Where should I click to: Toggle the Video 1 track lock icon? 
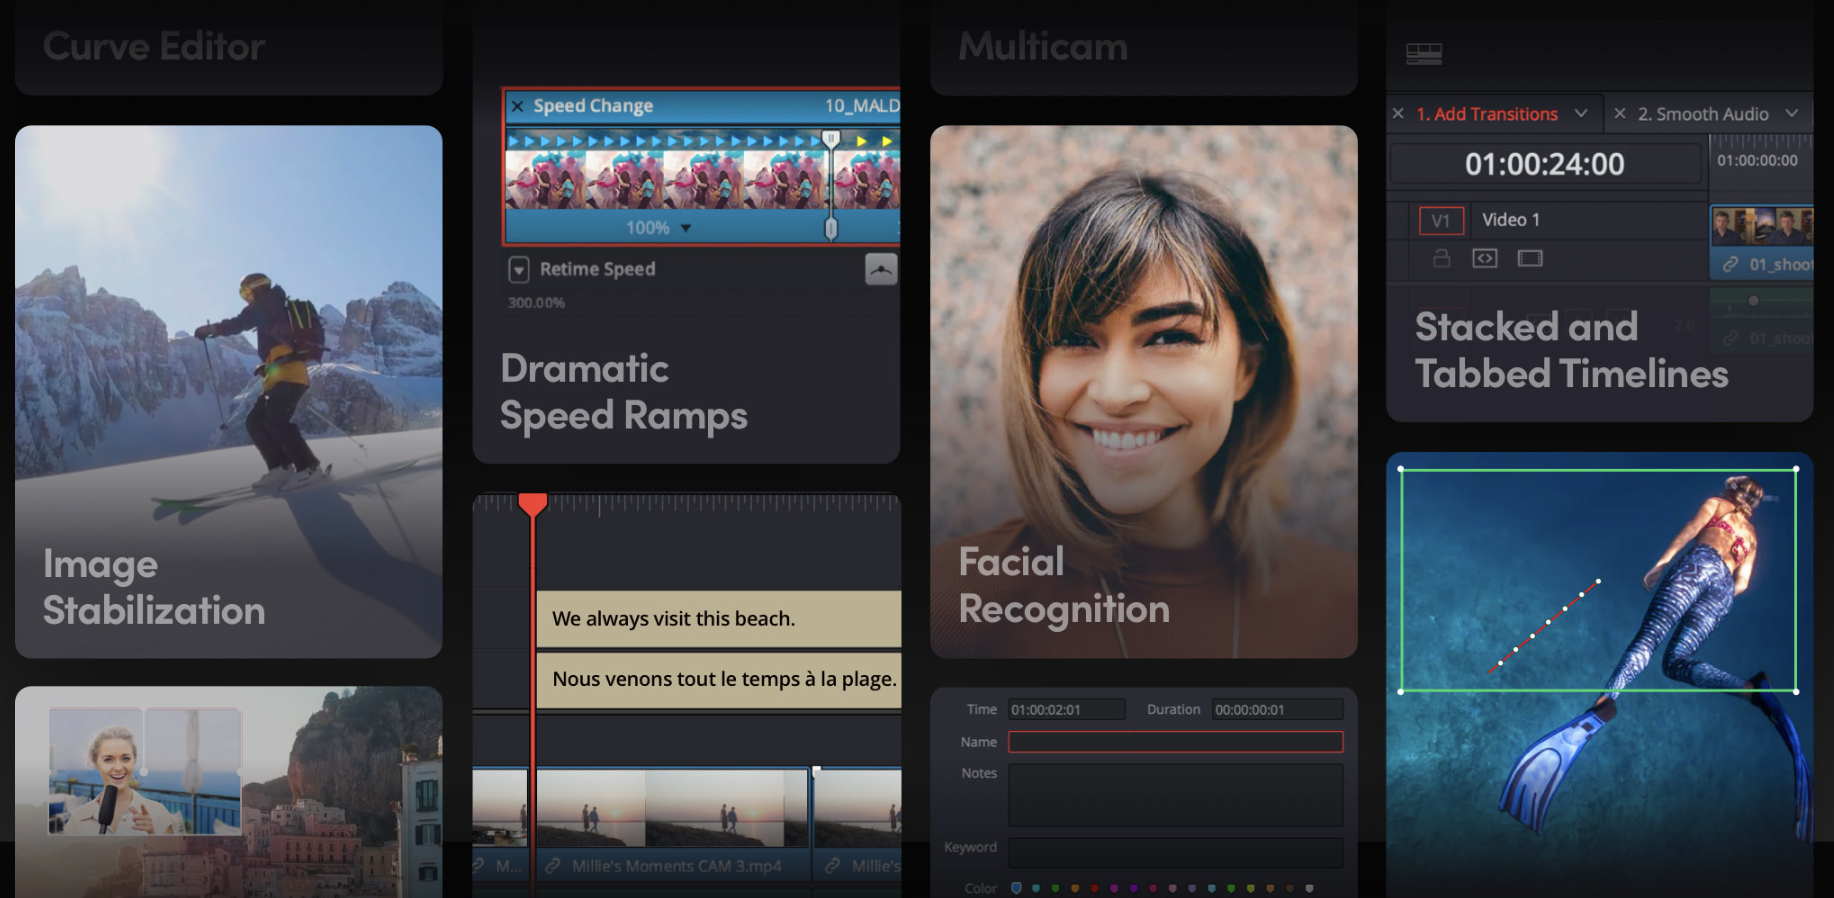pyautogui.click(x=1441, y=258)
